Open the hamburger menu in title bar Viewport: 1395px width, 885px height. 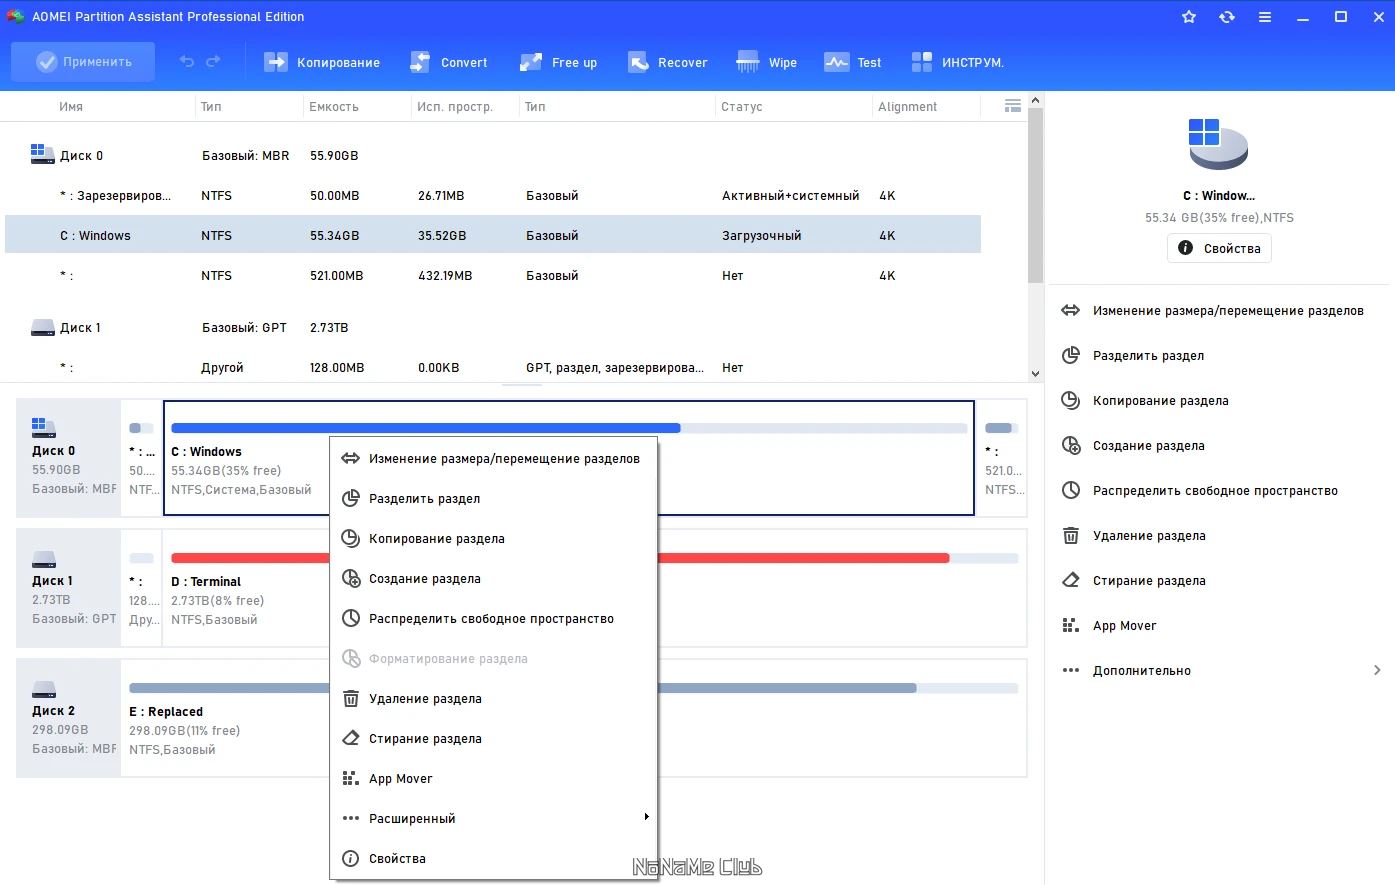pos(1265,17)
